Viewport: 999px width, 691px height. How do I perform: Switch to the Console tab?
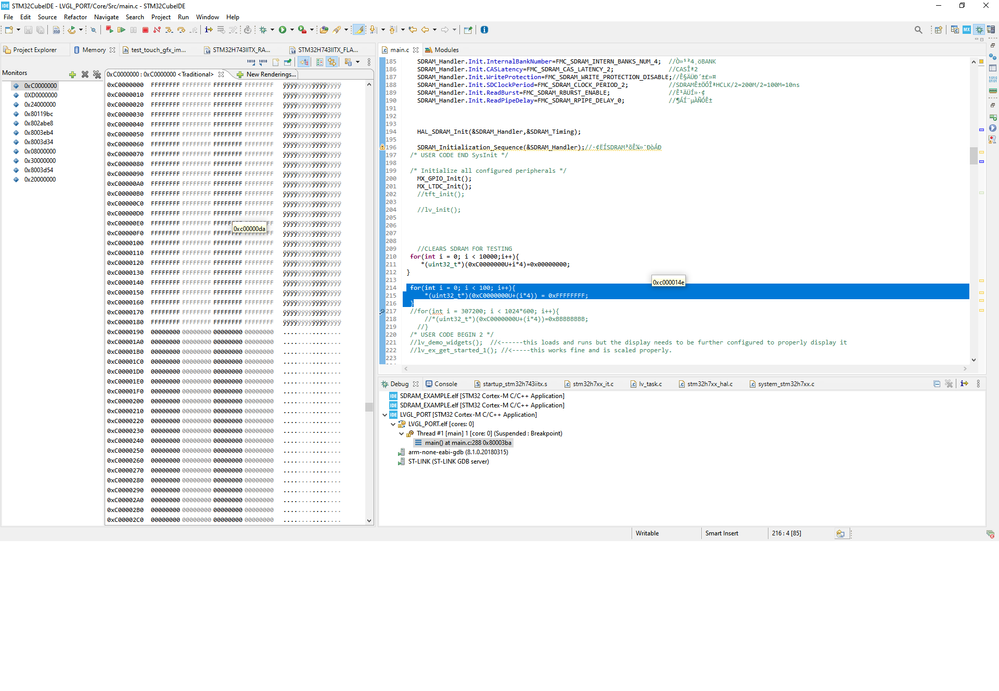[x=441, y=384]
